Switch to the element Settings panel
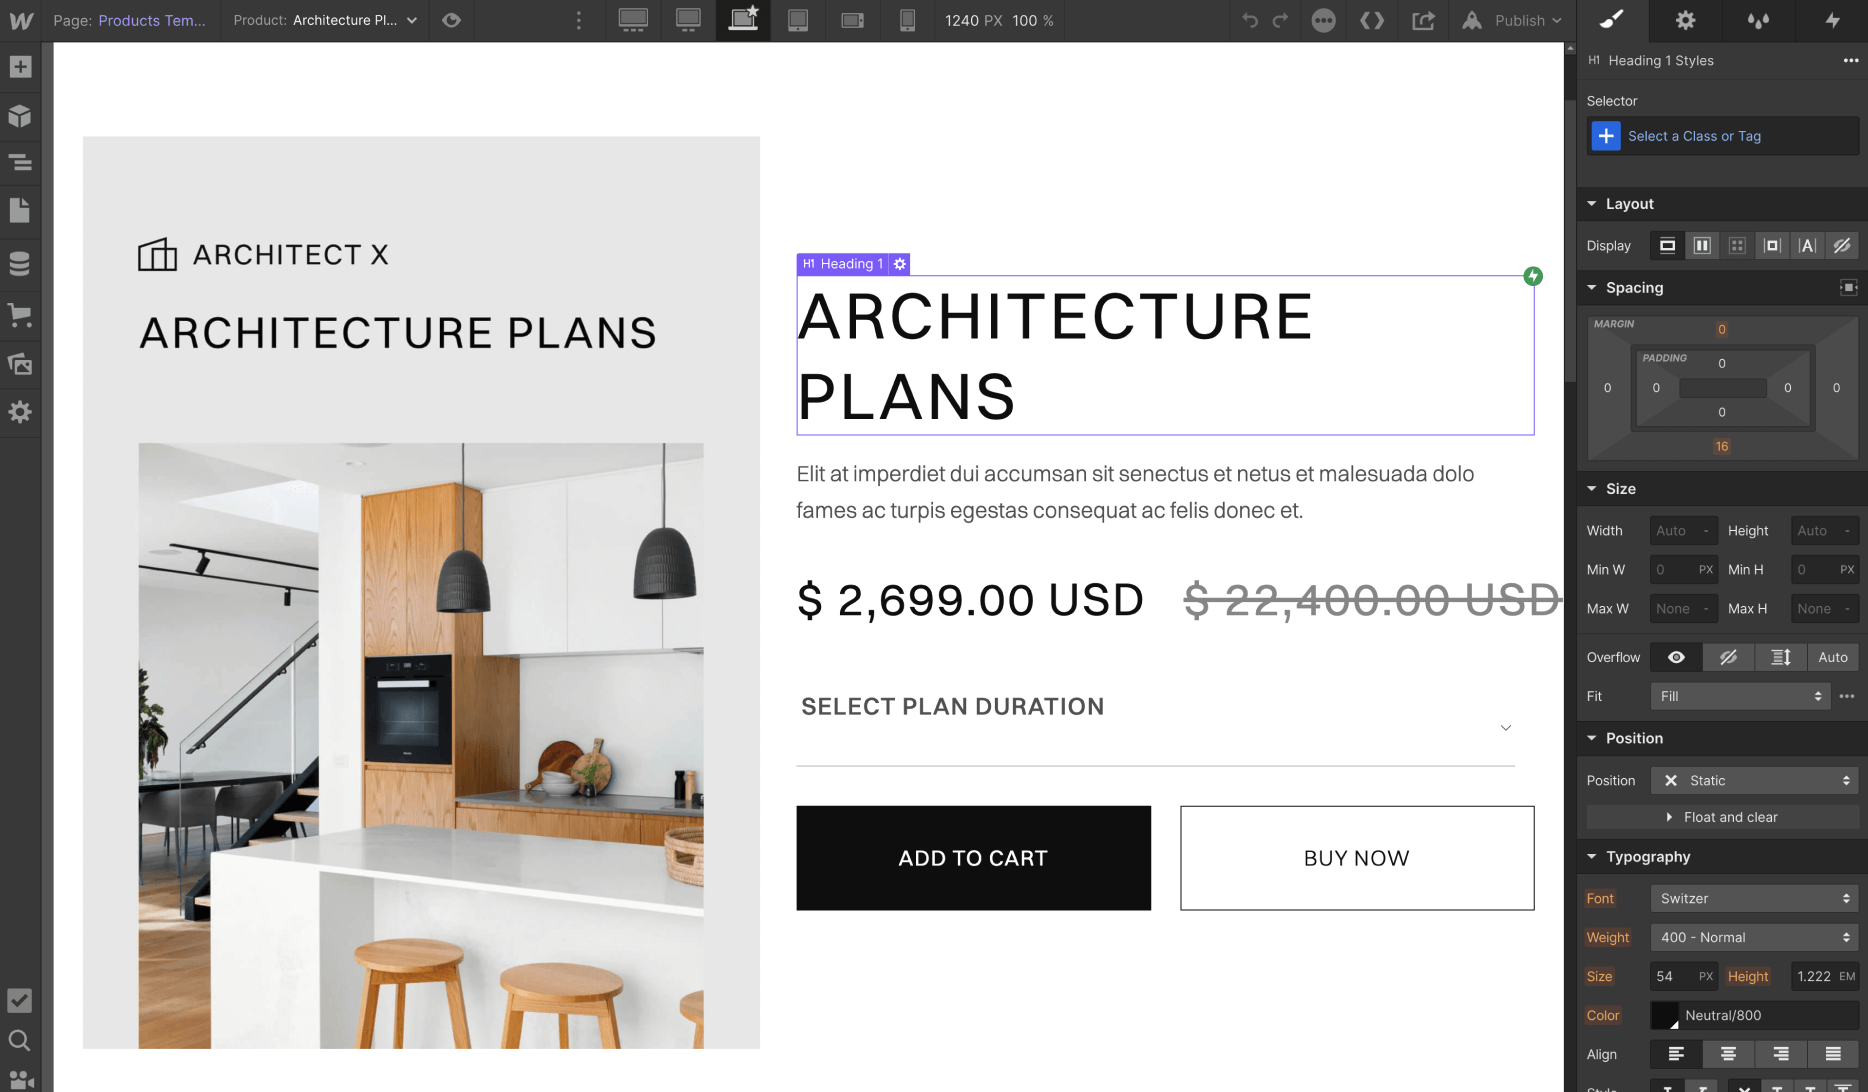 [1685, 20]
